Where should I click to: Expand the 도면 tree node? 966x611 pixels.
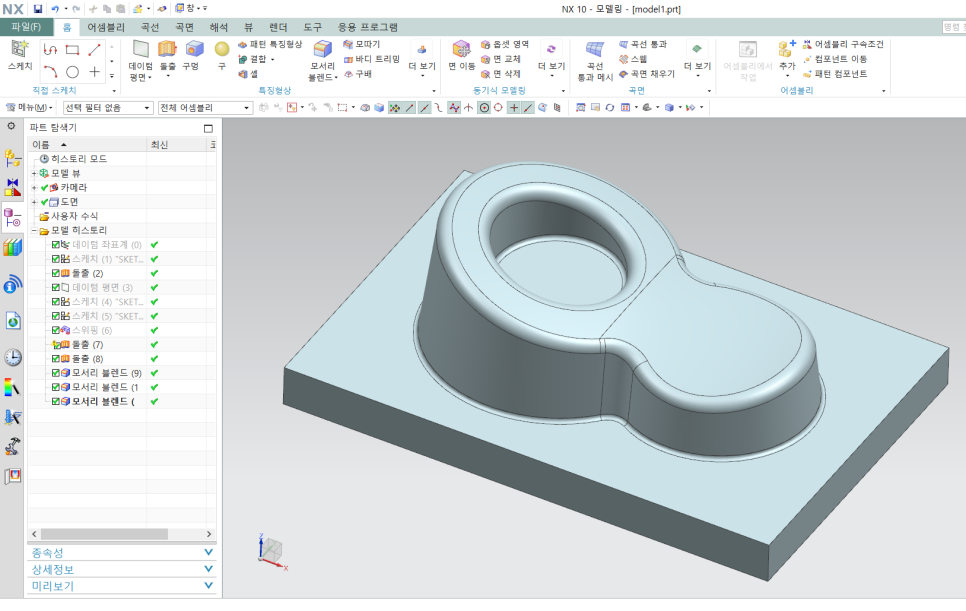(x=34, y=202)
